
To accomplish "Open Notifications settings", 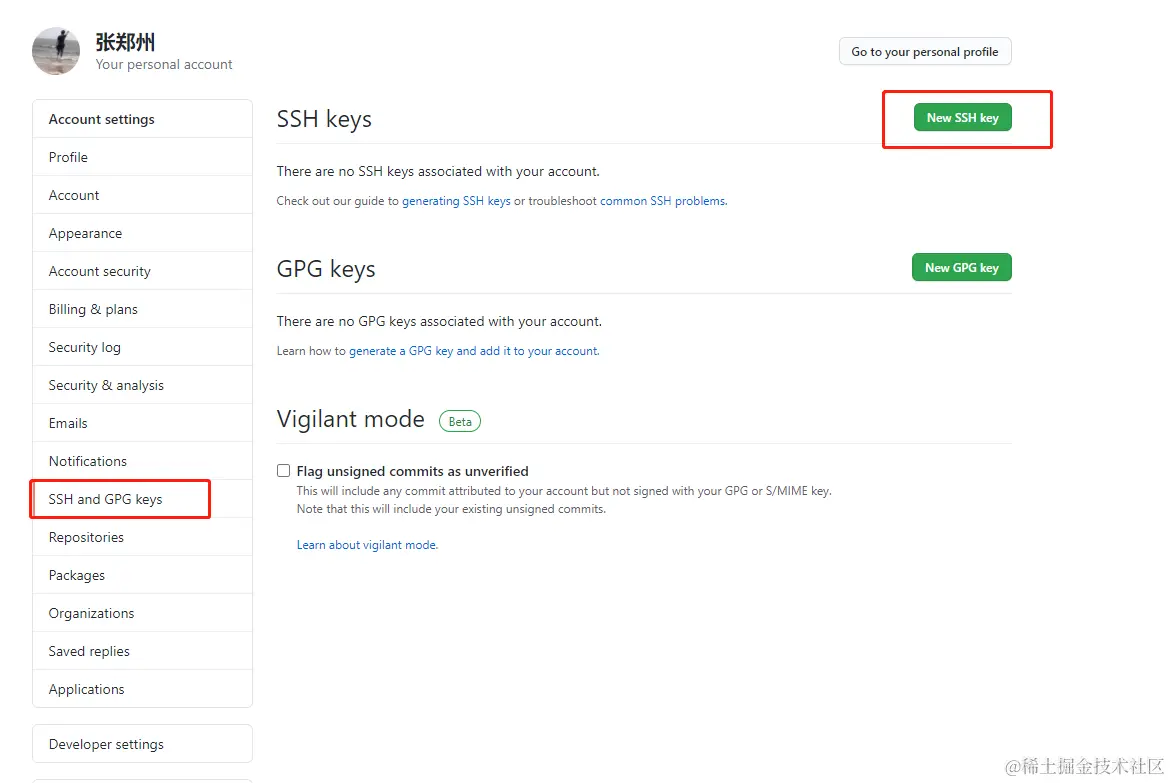I will (88, 461).
